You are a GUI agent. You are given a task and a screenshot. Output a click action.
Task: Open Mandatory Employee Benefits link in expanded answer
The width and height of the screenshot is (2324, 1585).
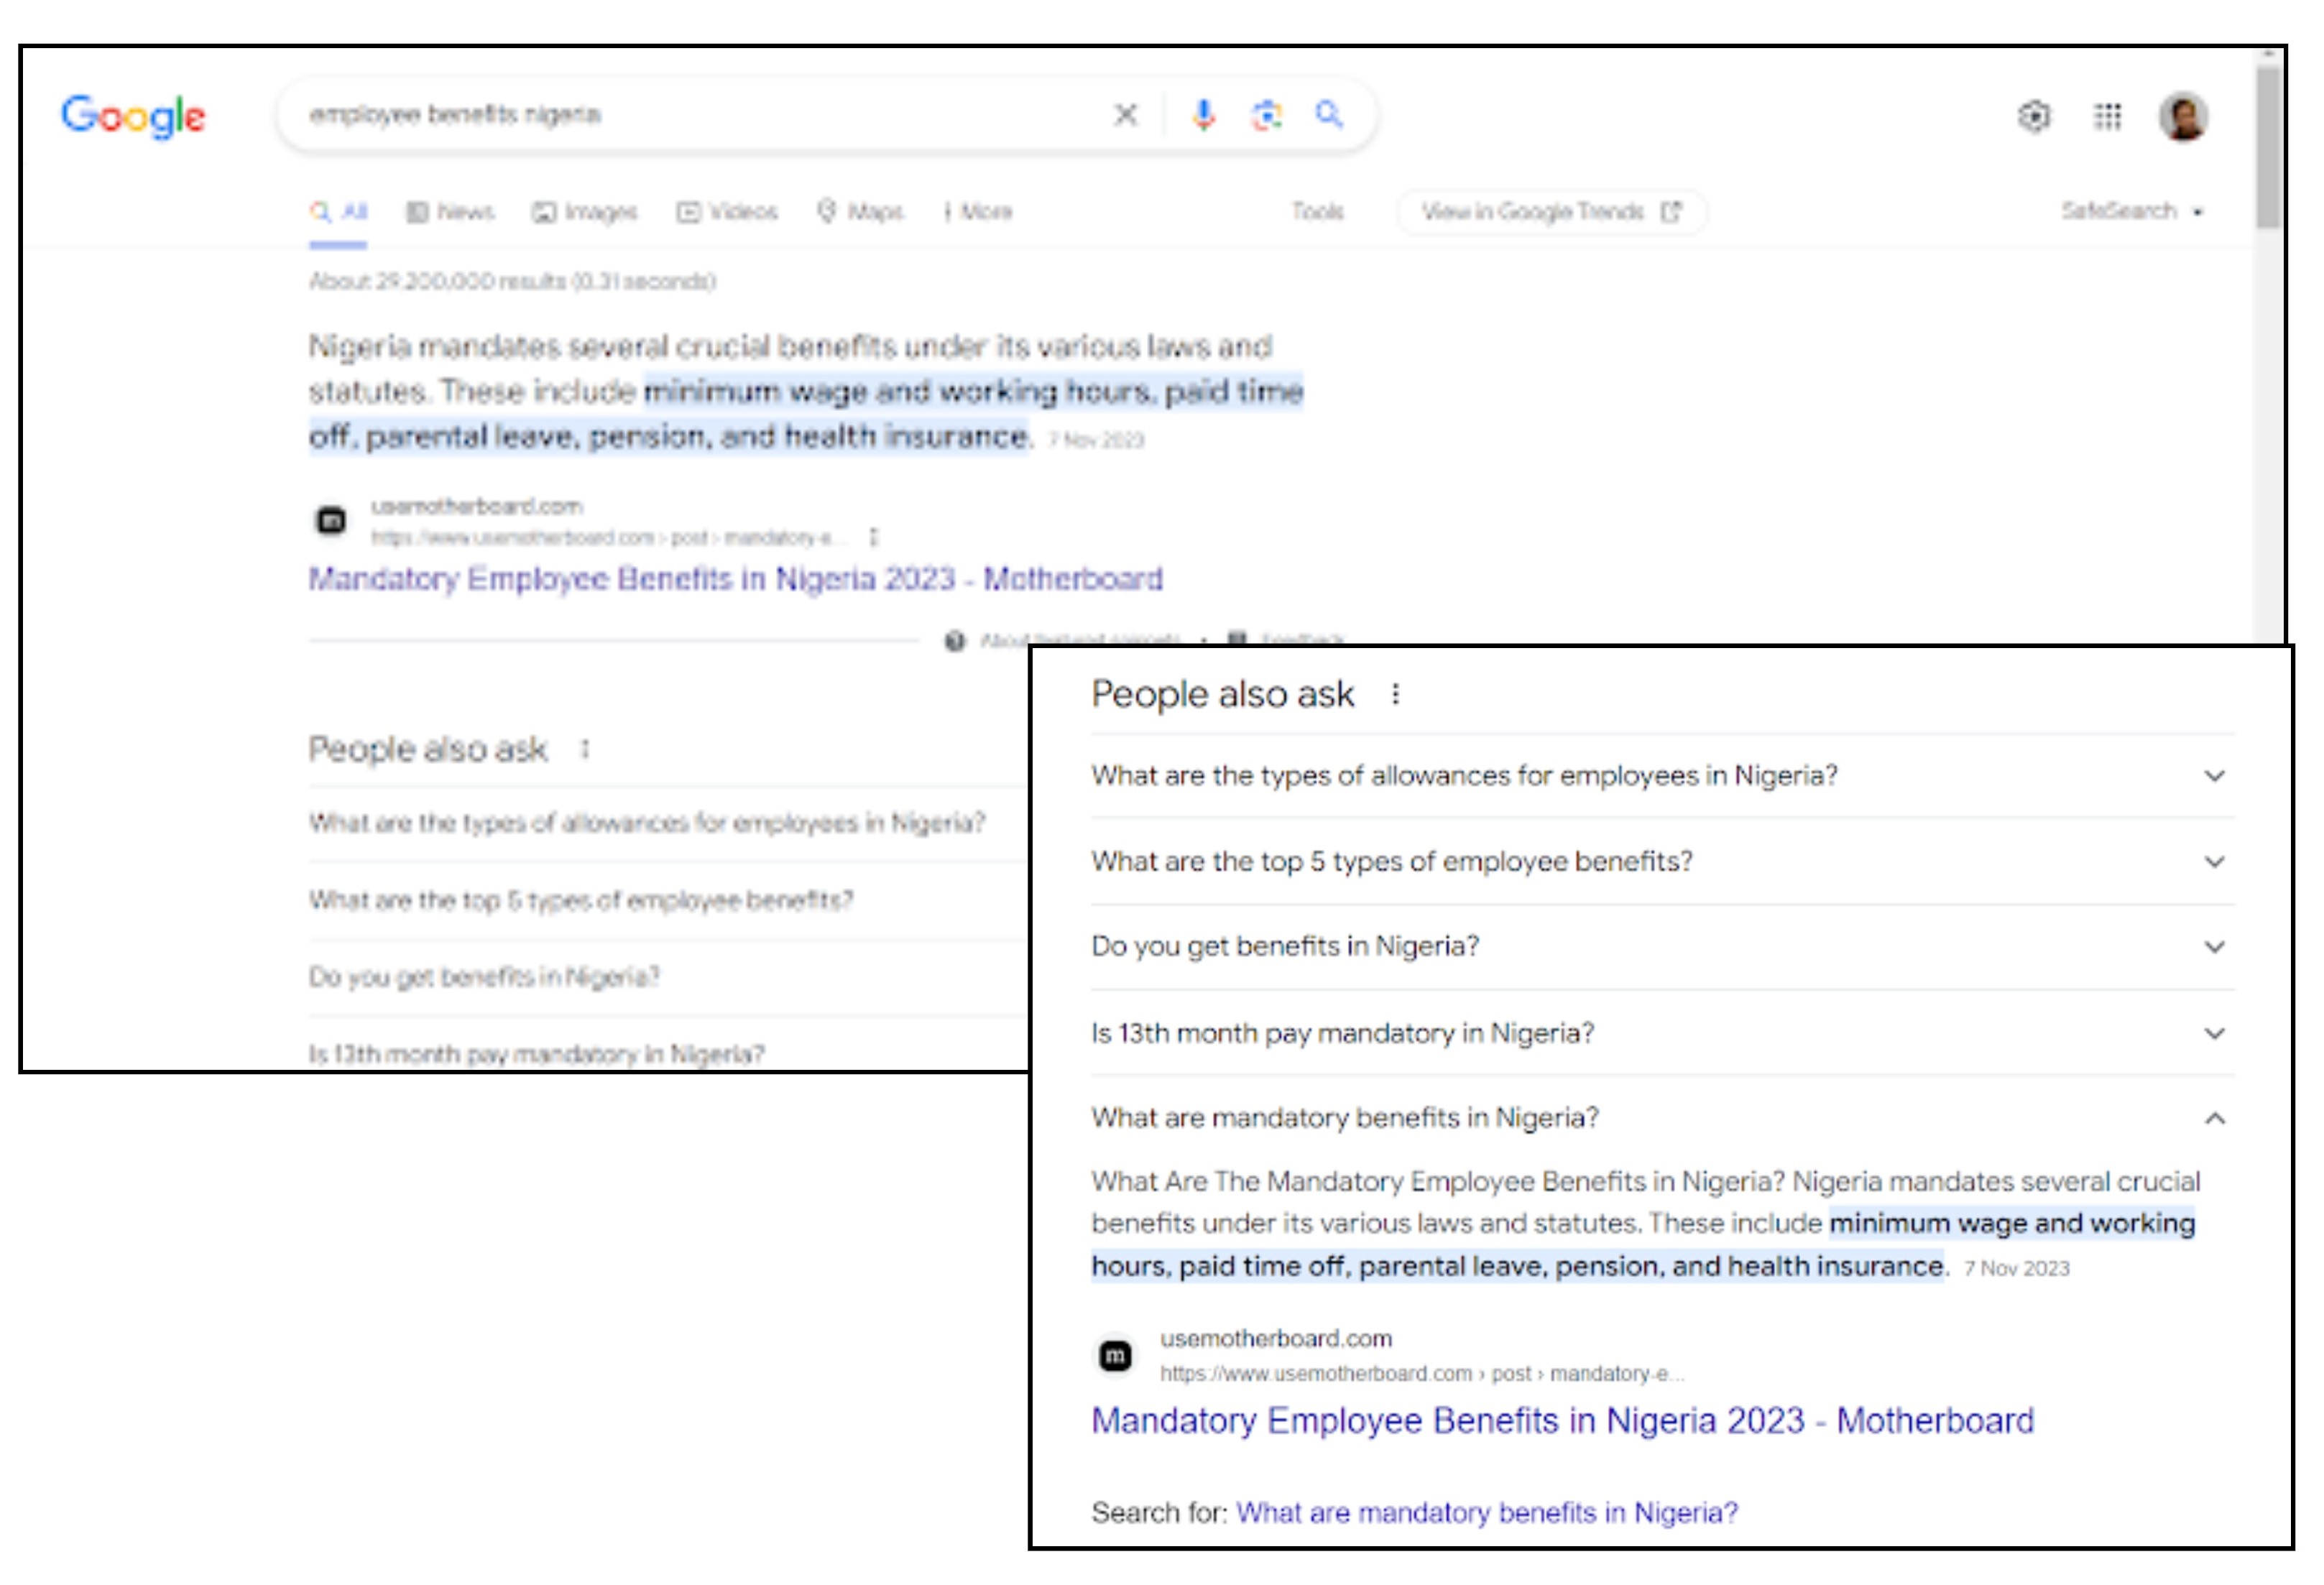pyautogui.click(x=1562, y=1421)
